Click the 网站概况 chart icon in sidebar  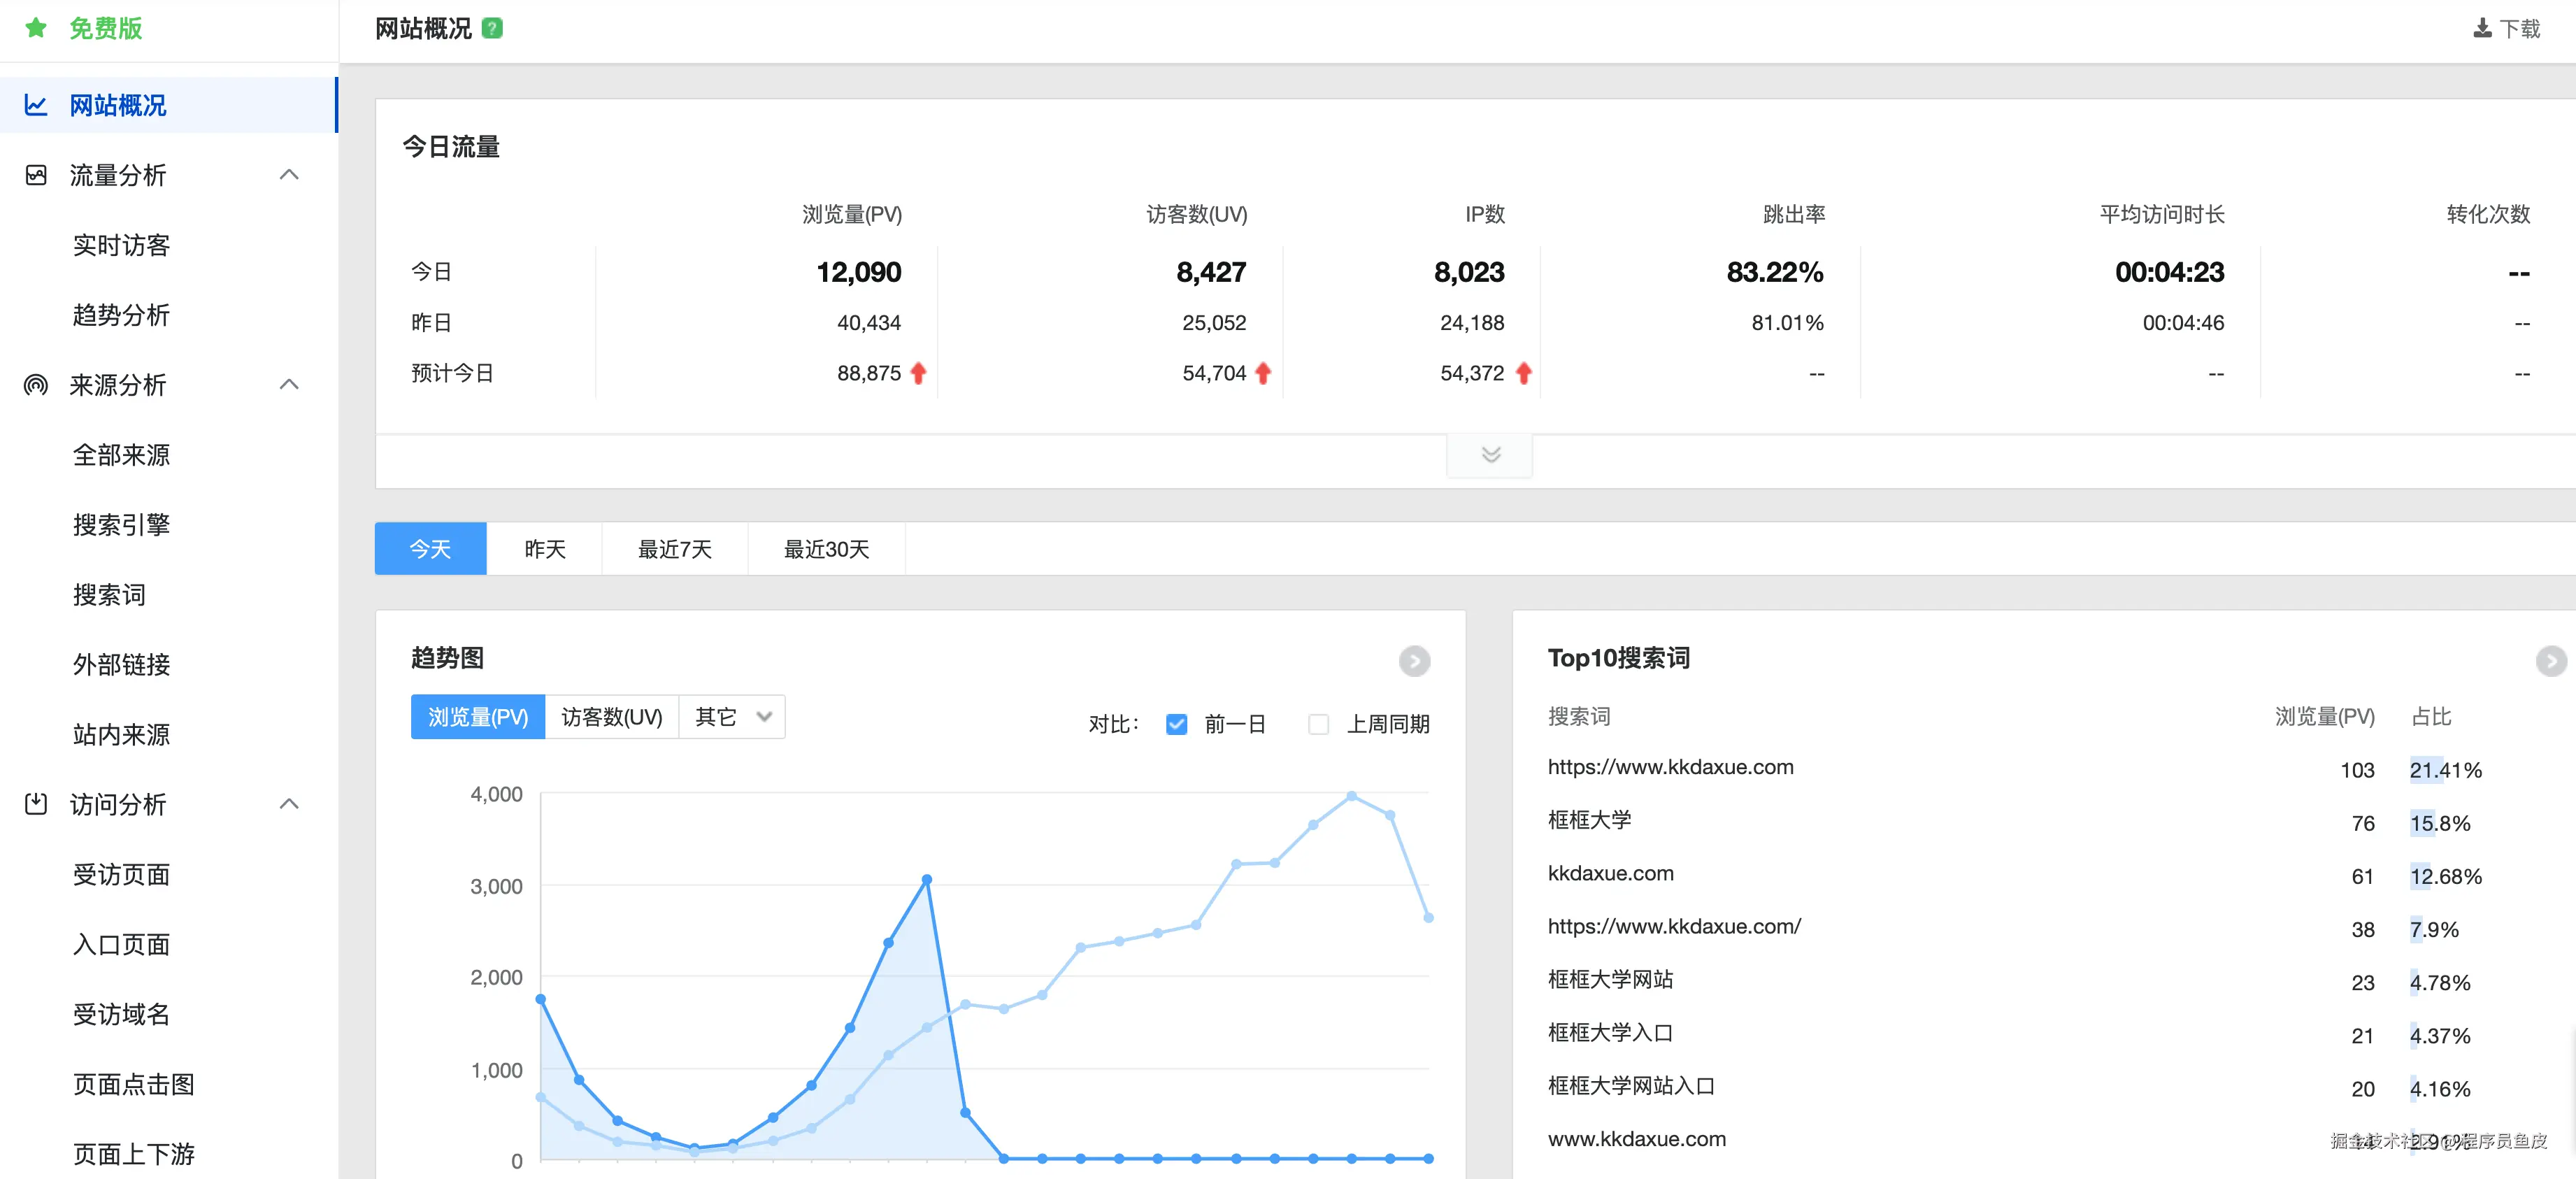[x=36, y=105]
